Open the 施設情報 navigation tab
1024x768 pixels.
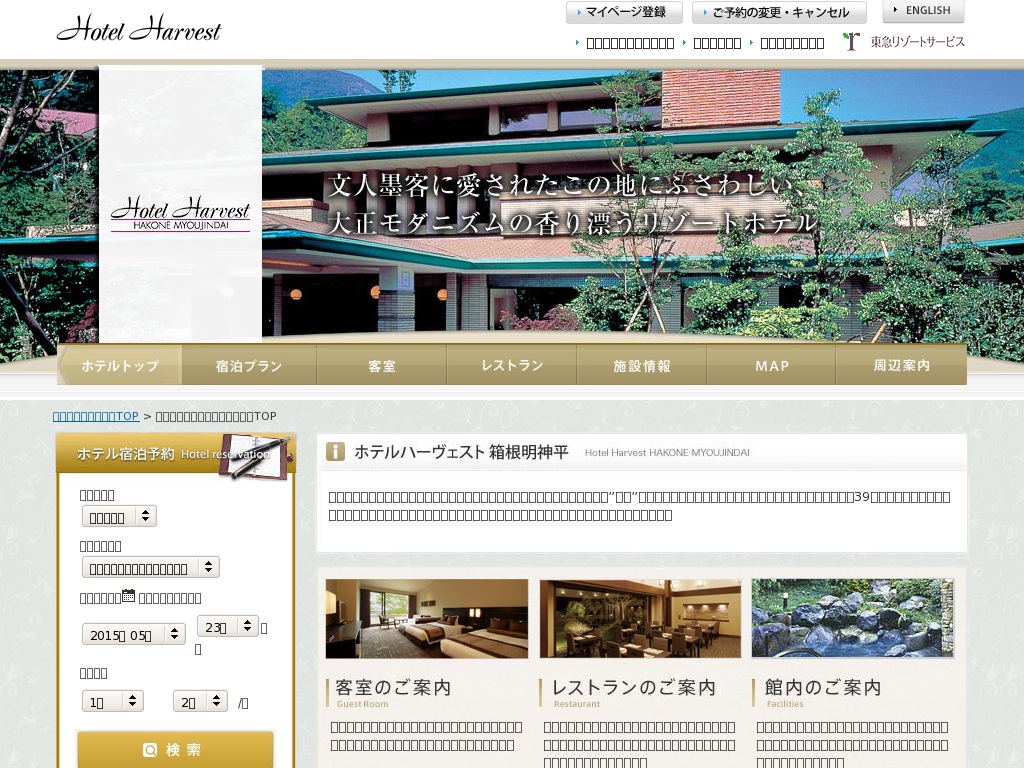coord(641,365)
